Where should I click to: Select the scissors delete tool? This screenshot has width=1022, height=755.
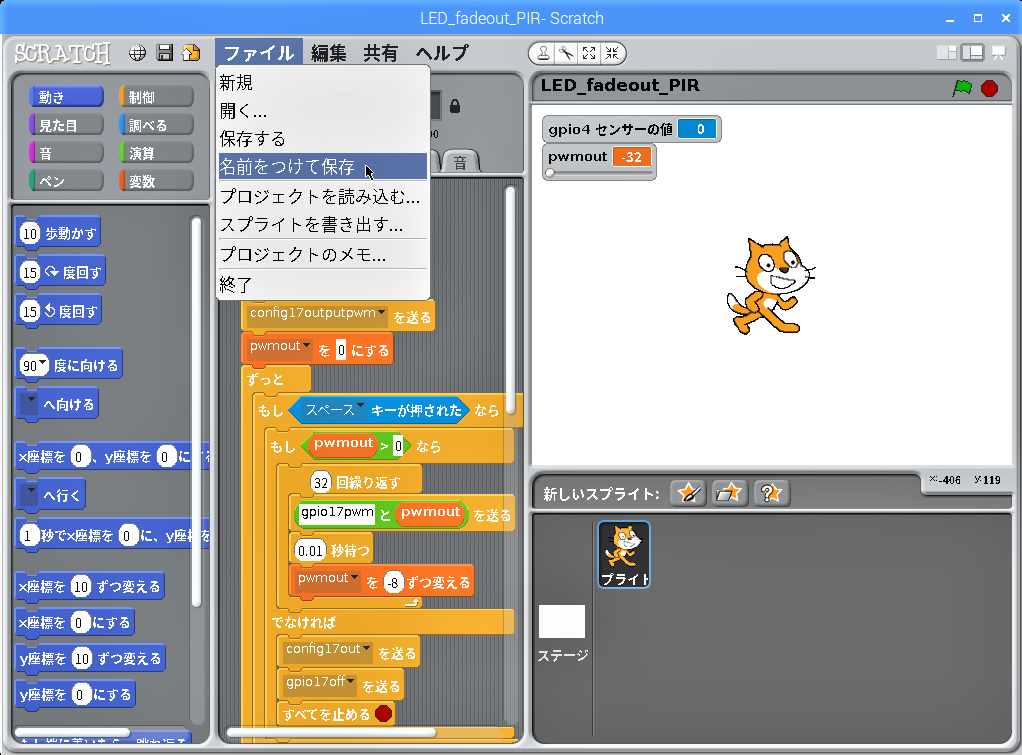tap(566, 53)
